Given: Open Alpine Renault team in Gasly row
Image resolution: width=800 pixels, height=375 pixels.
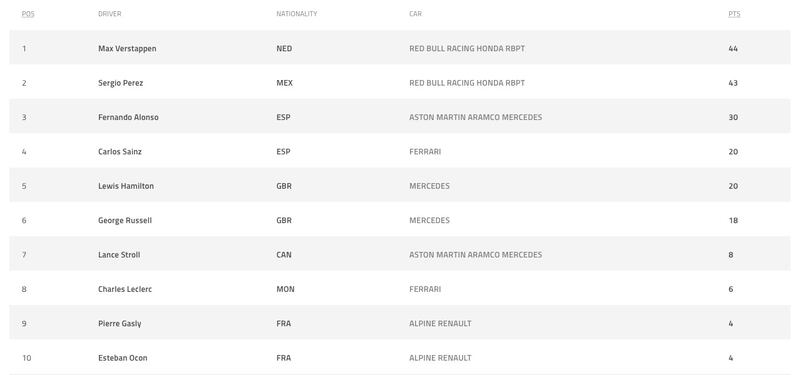Looking at the screenshot, I should pos(440,323).
